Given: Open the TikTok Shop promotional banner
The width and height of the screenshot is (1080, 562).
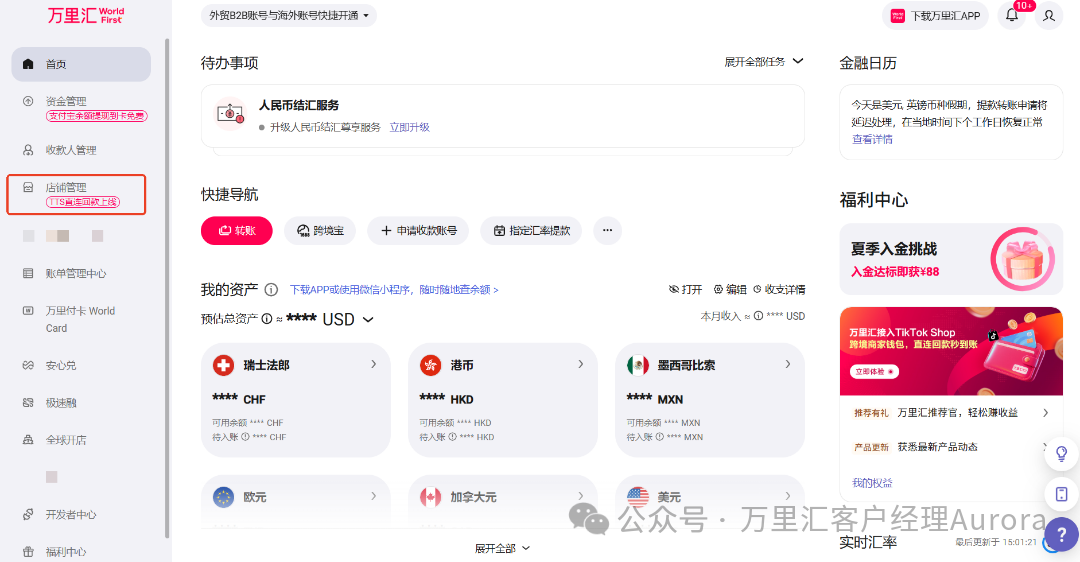Looking at the screenshot, I should click(x=950, y=352).
